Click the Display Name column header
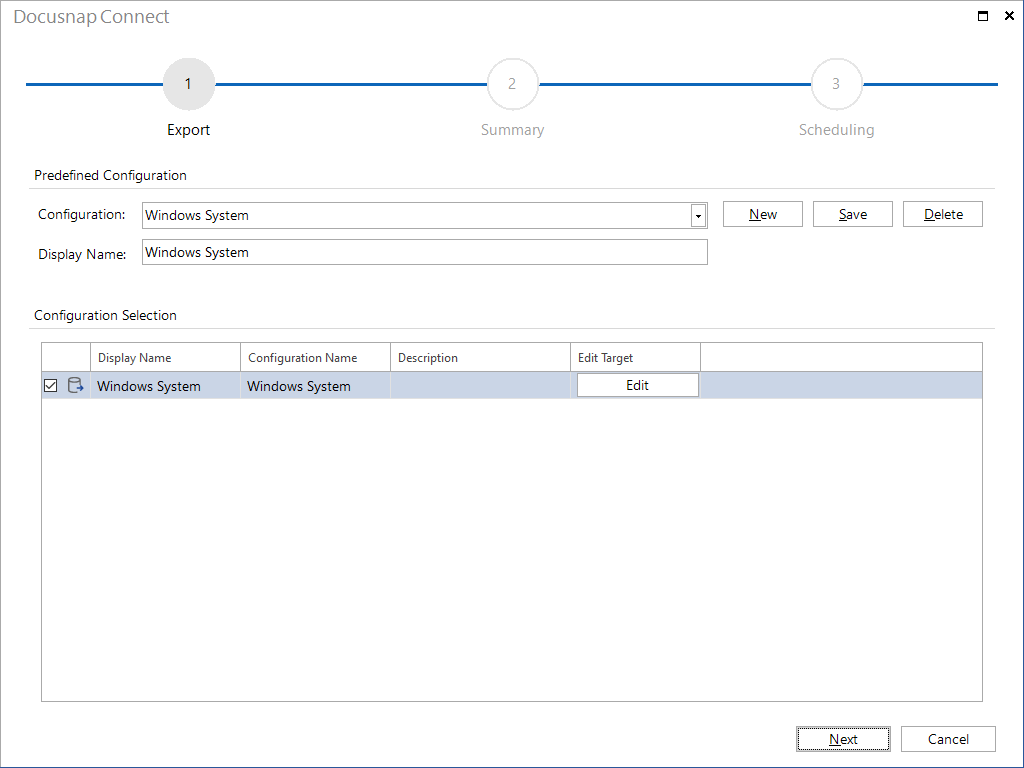Screen dimensions: 1024x768 click(x=165, y=357)
